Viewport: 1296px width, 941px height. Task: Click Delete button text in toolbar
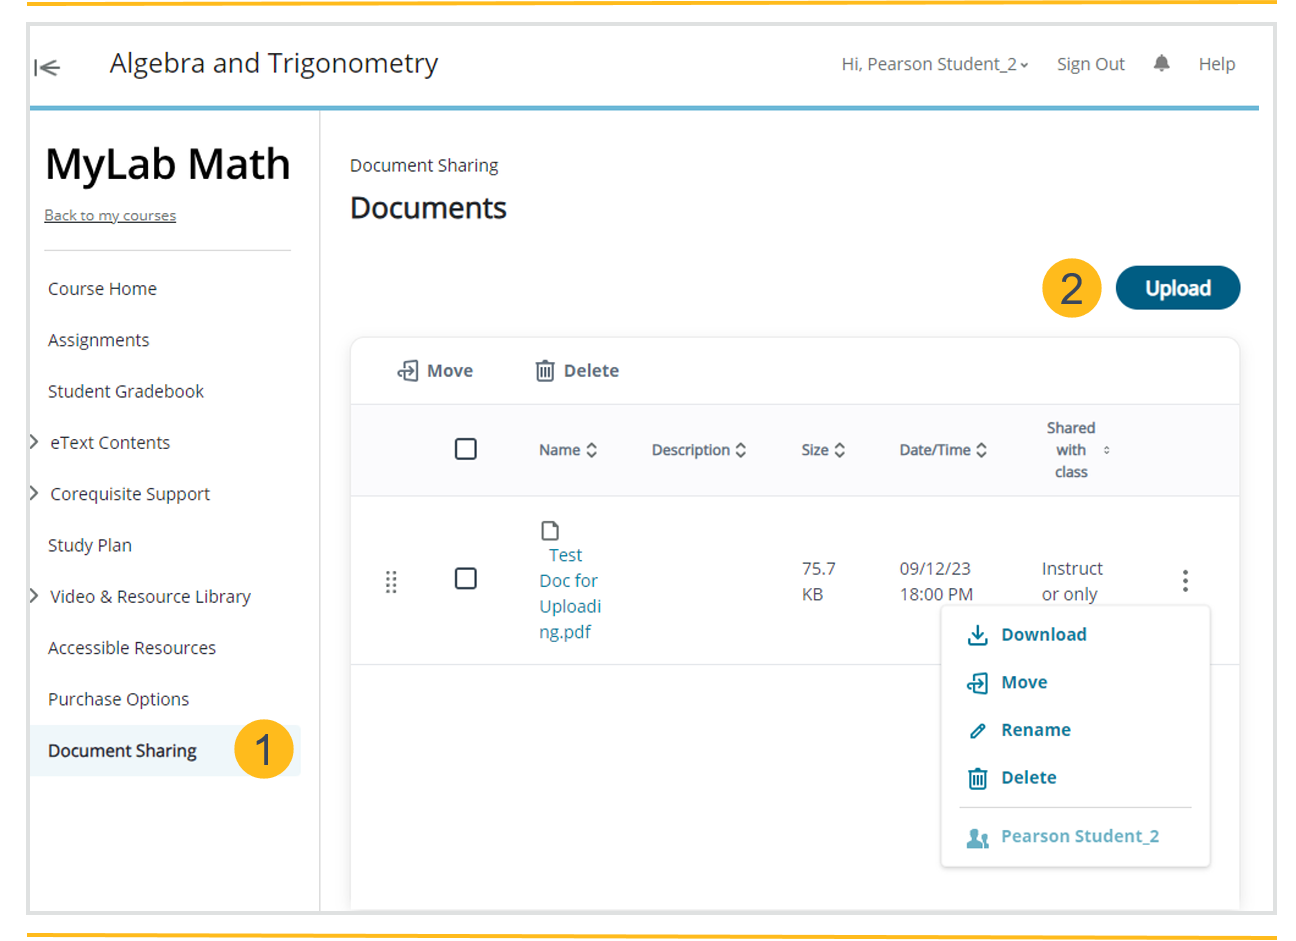click(591, 371)
